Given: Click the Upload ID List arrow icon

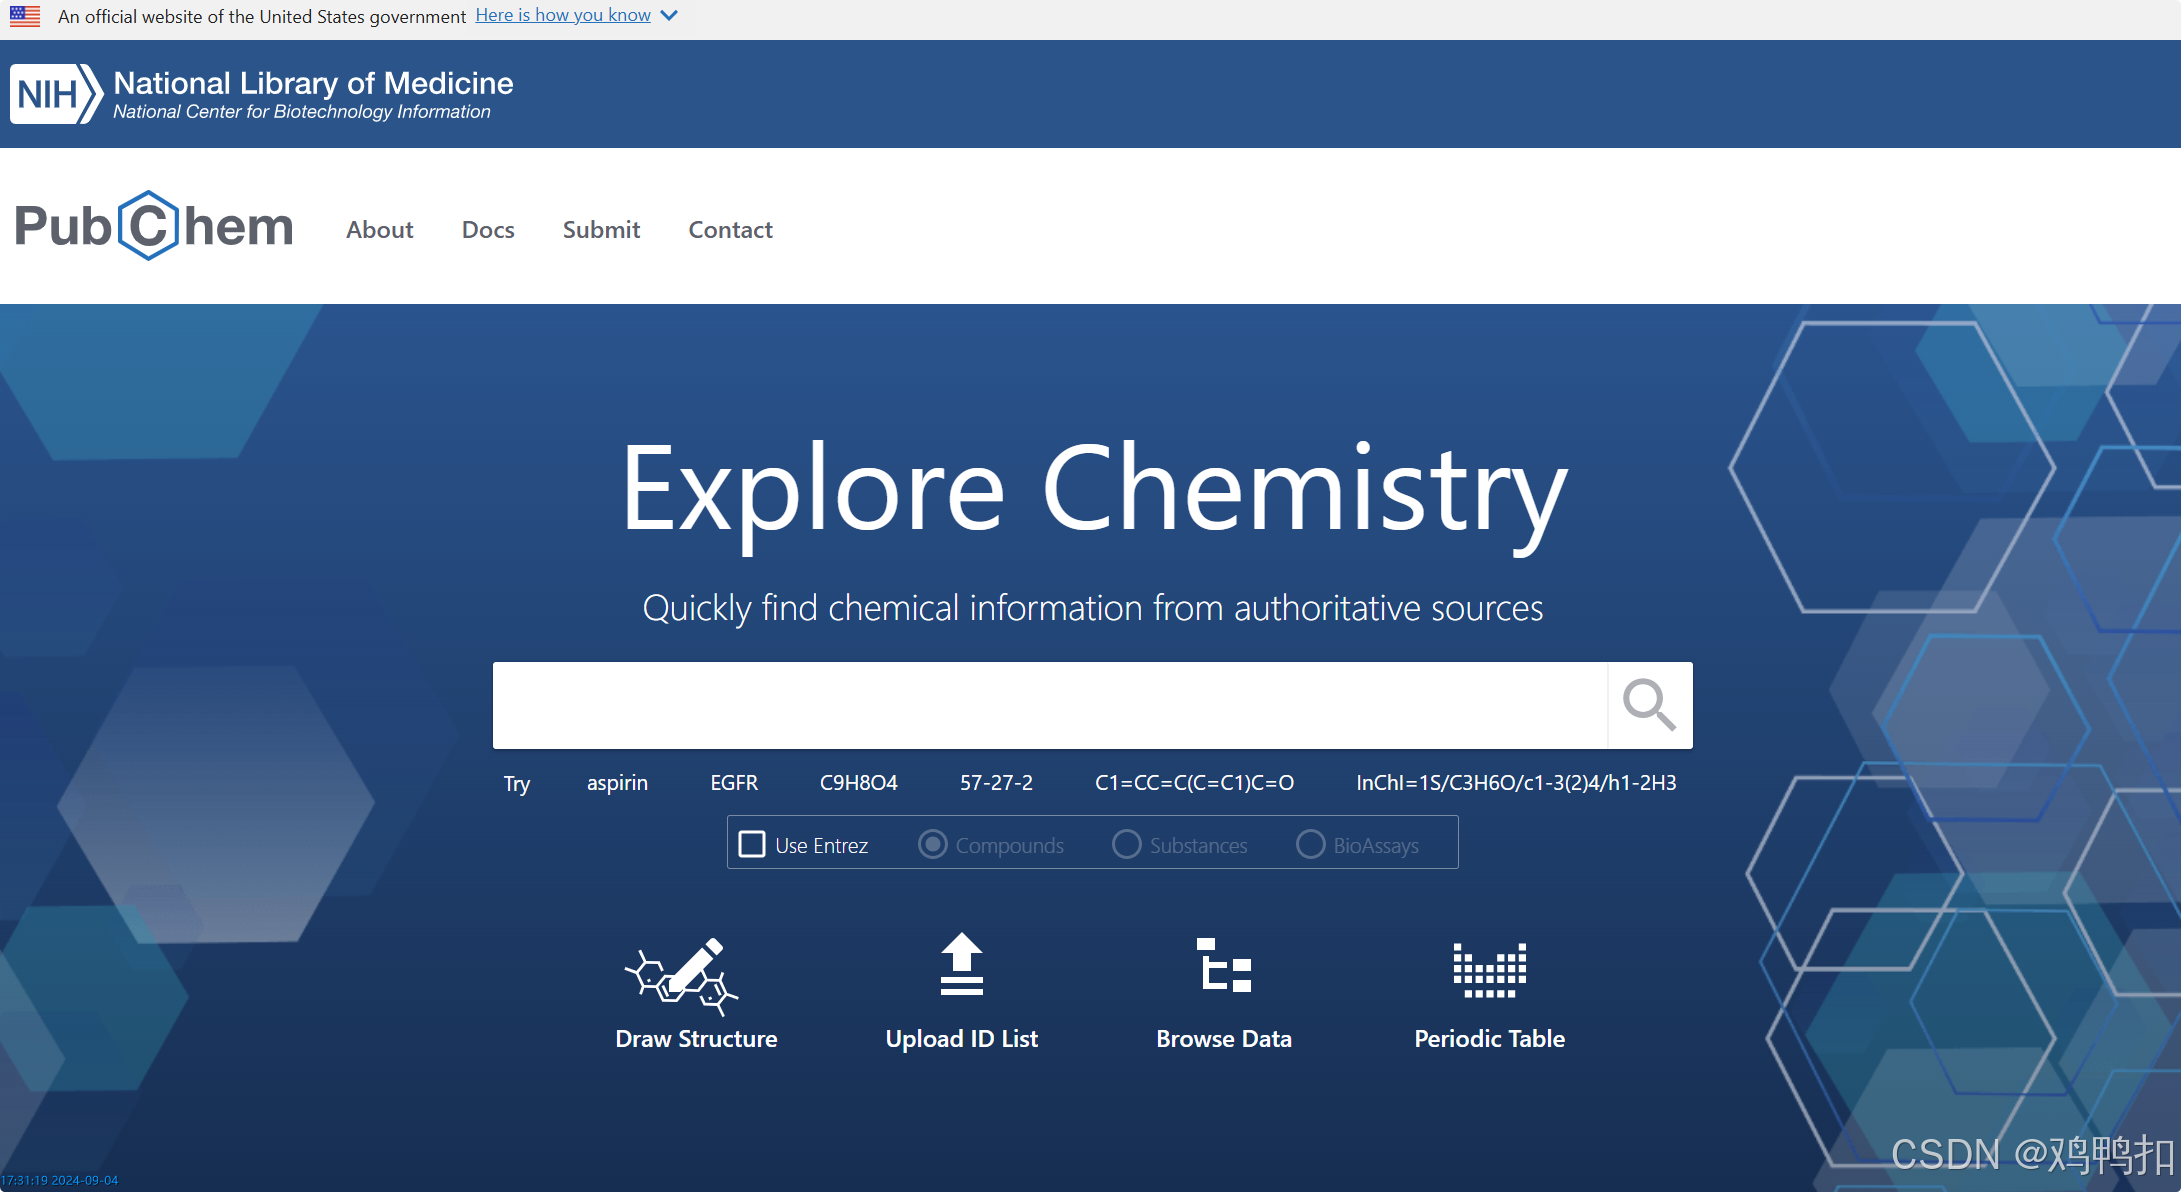Looking at the screenshot, I should tap(961, 965).
